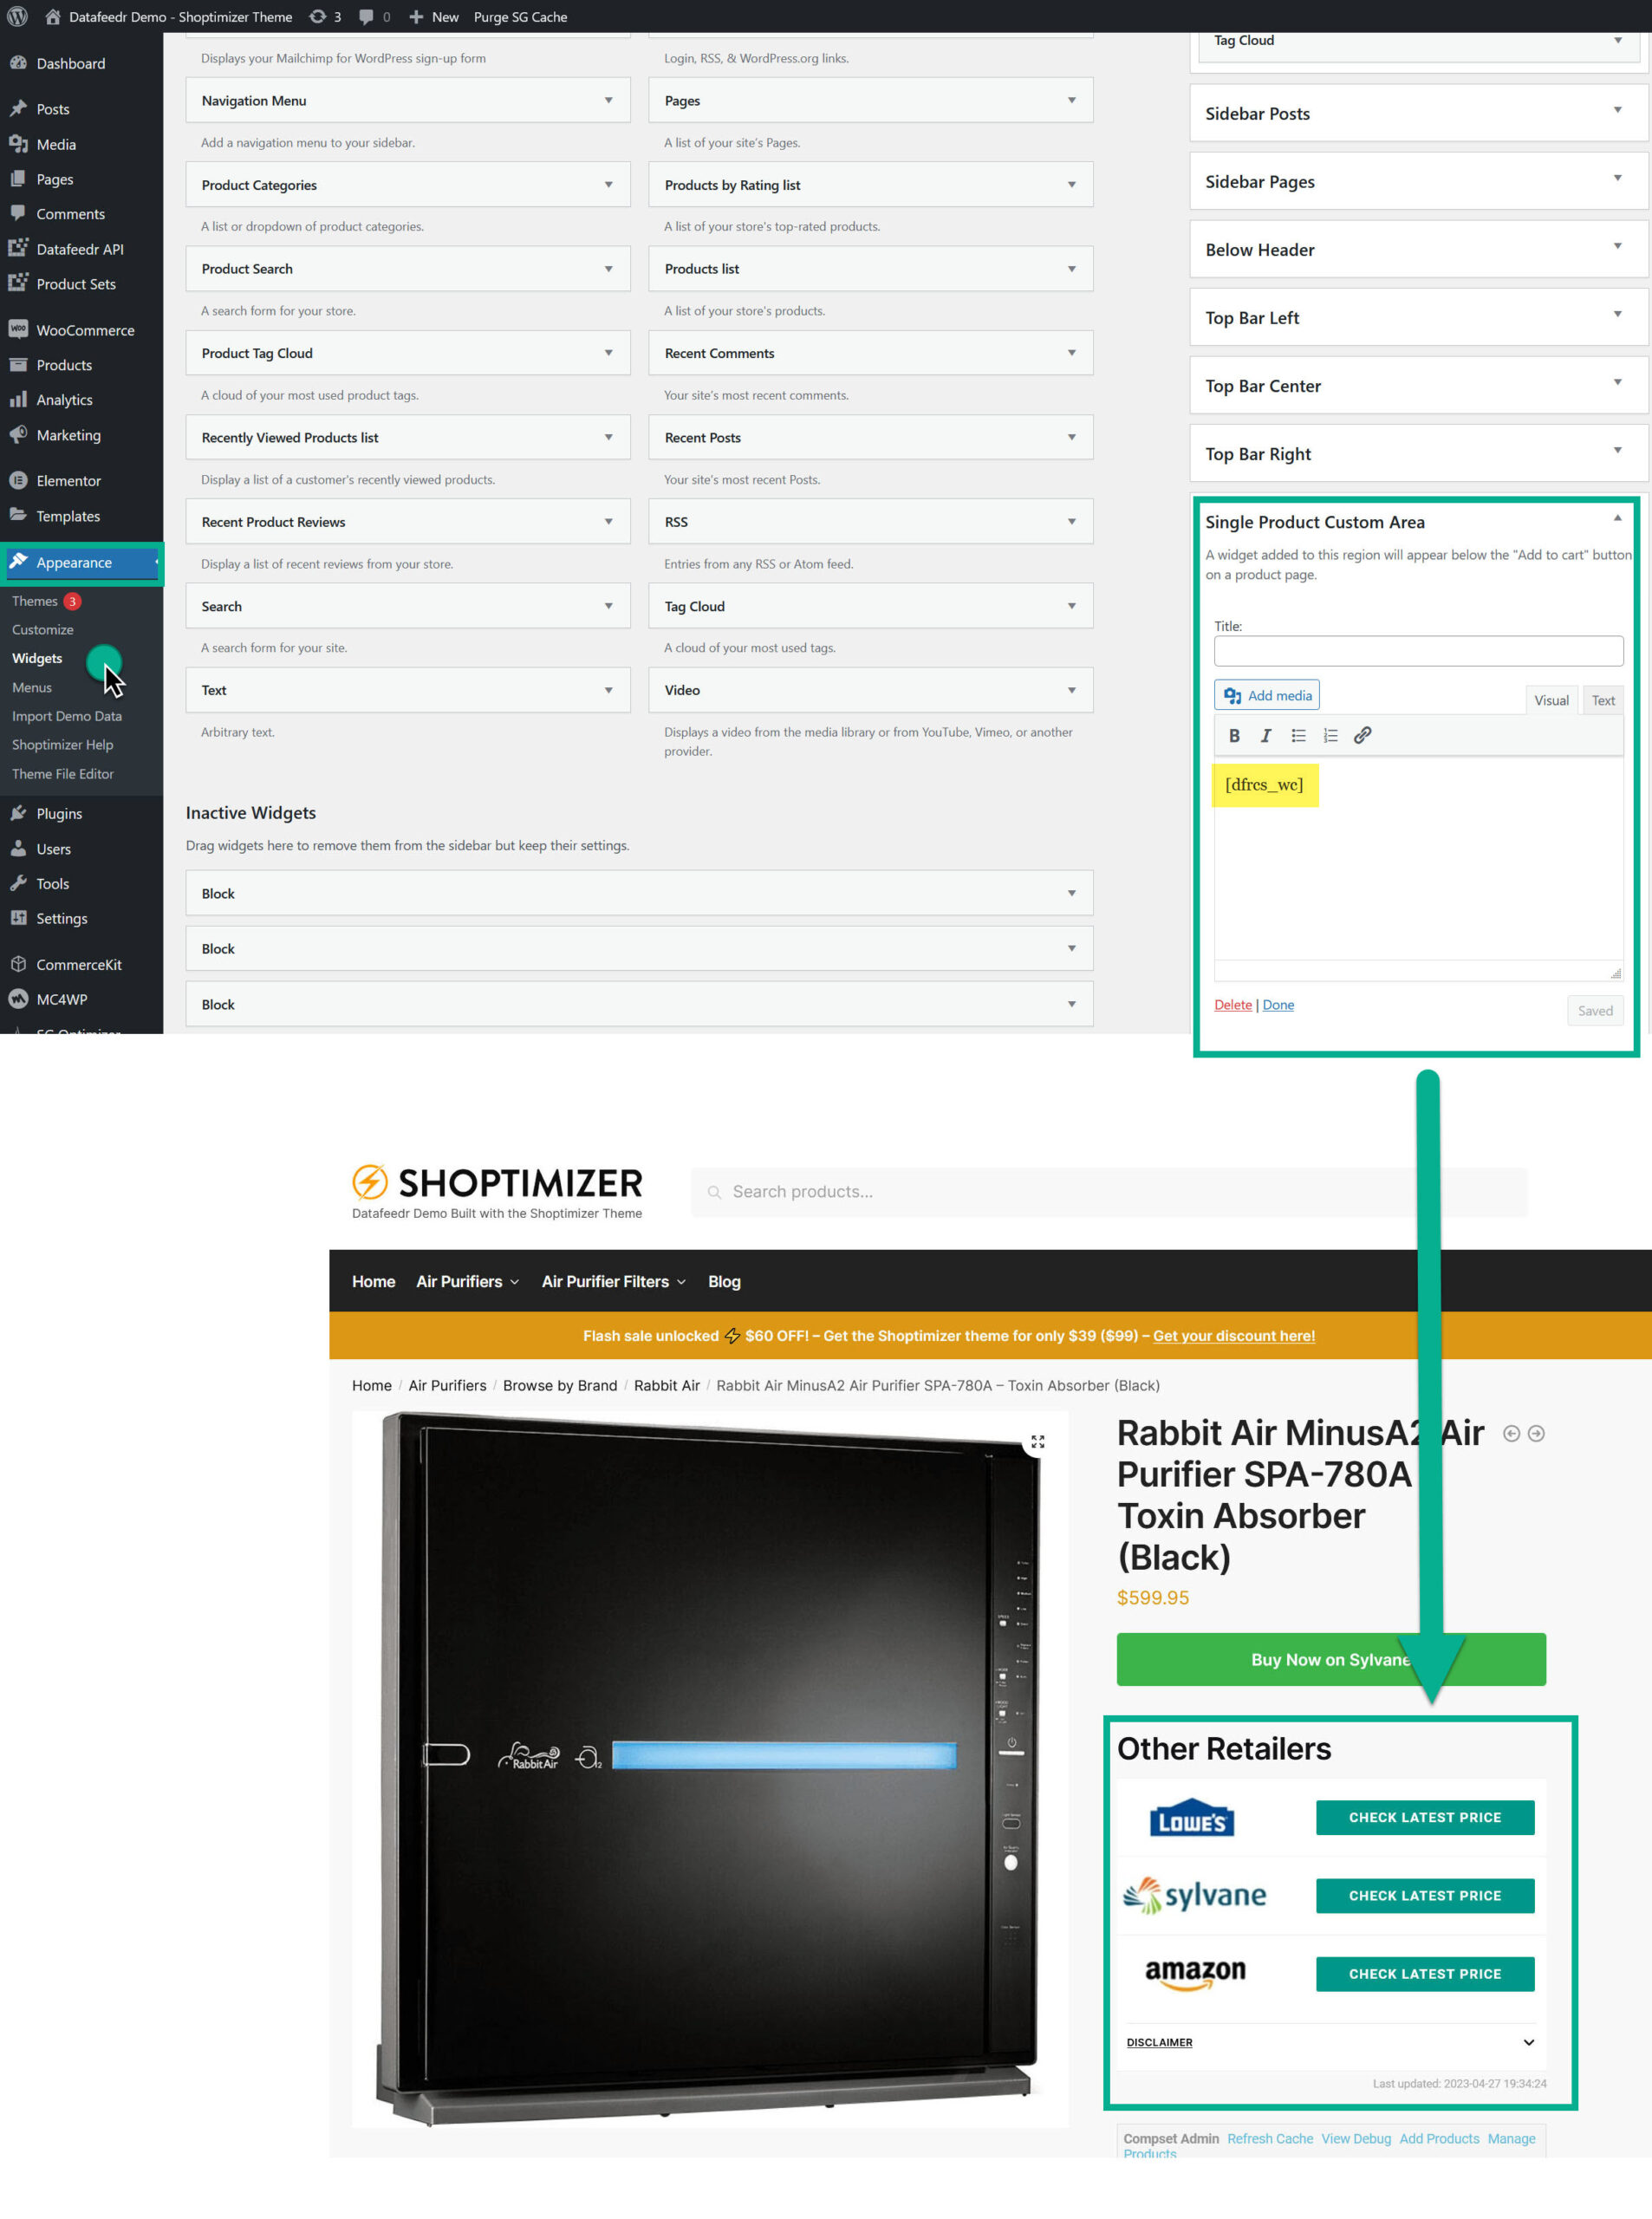1652x2219 pixels.
Task: Open Customize submenu link
Action: 43,630
